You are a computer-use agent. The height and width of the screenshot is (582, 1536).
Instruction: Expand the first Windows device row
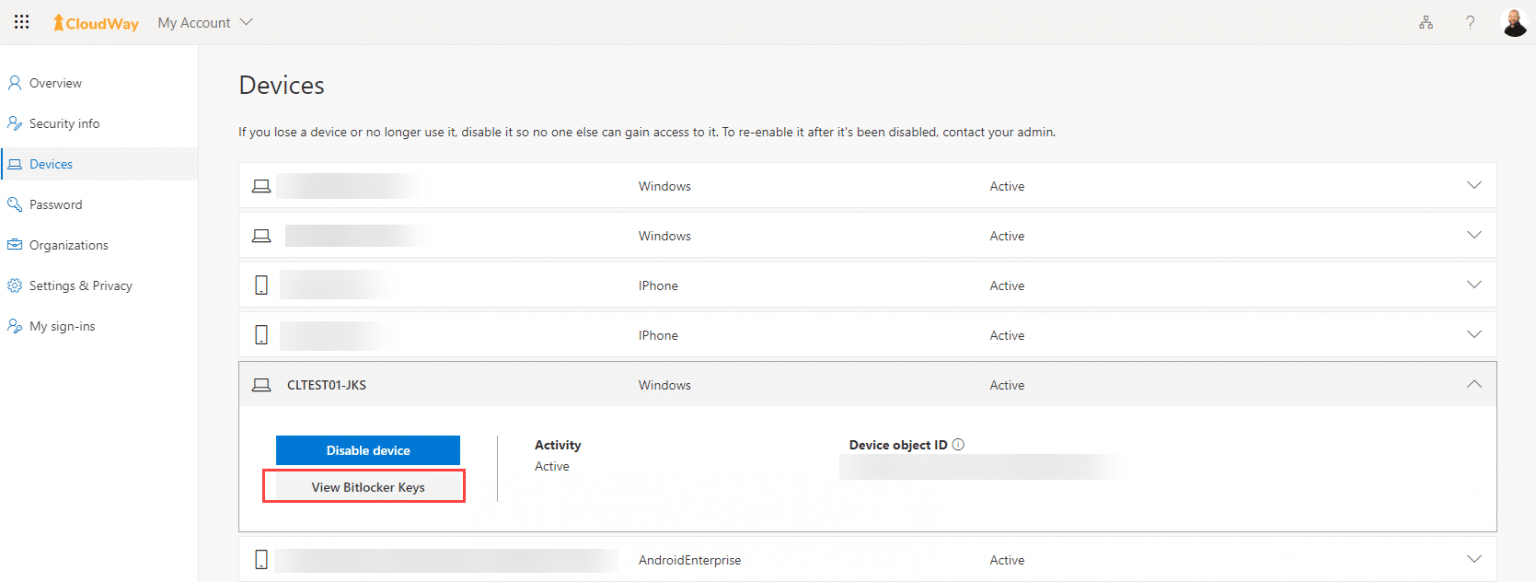(x=1473, y=185)
